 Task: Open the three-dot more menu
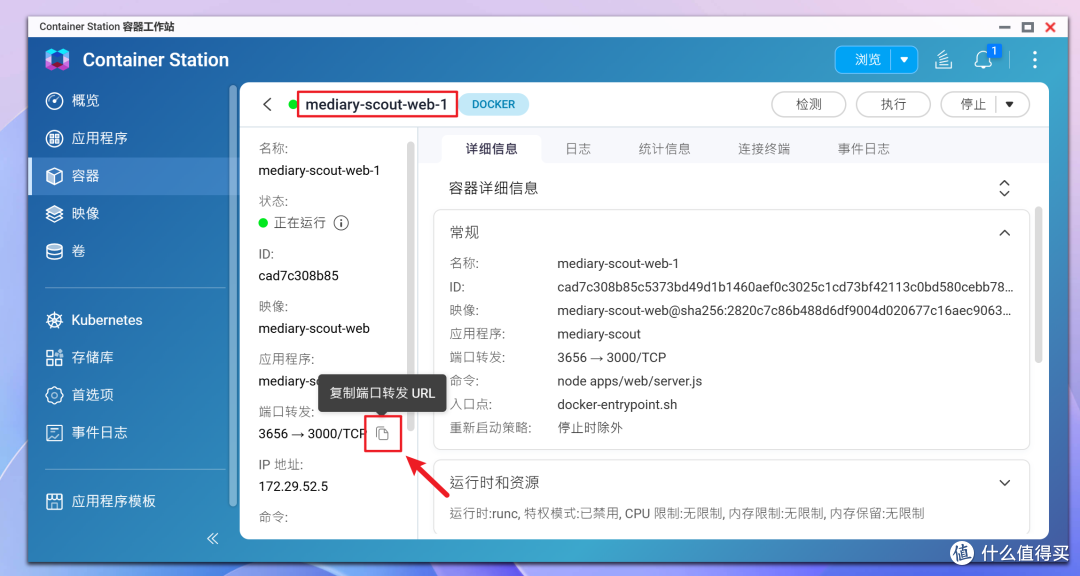pos(1035,60)
